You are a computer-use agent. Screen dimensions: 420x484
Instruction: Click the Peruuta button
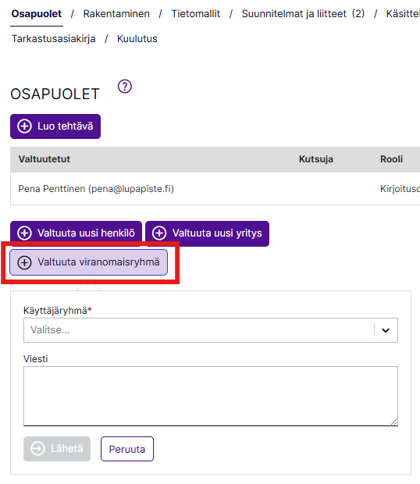(127, 449)
